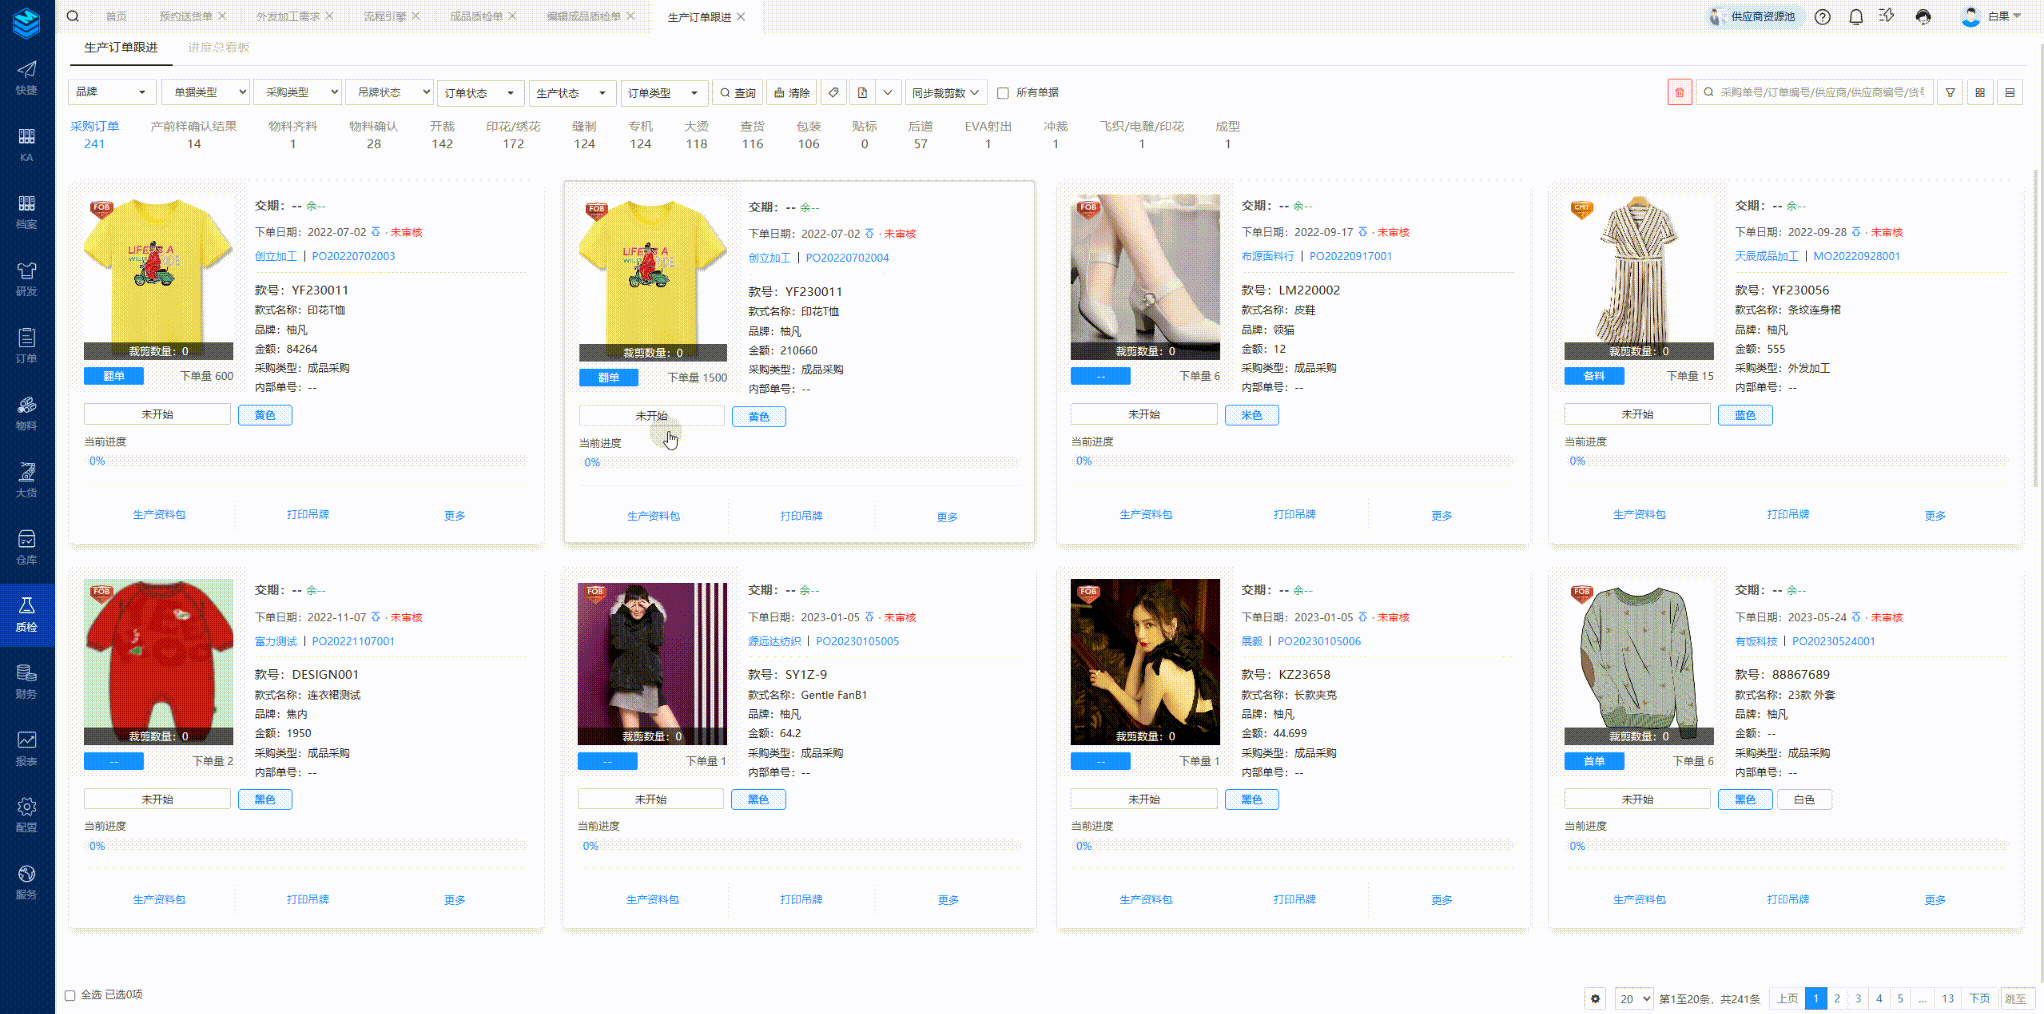Image resolution: width=2044 pixels, height=1014 pixels.
Task: Open the filter funnel icon
Action: (1950, 93)
